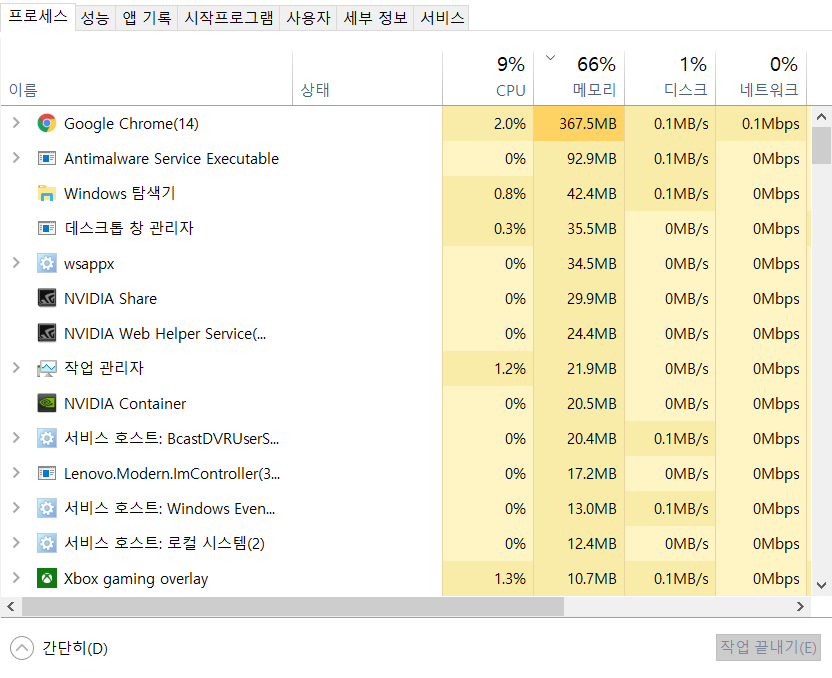
Task: Click the vertical scroll up arrow
Action: 821,117
